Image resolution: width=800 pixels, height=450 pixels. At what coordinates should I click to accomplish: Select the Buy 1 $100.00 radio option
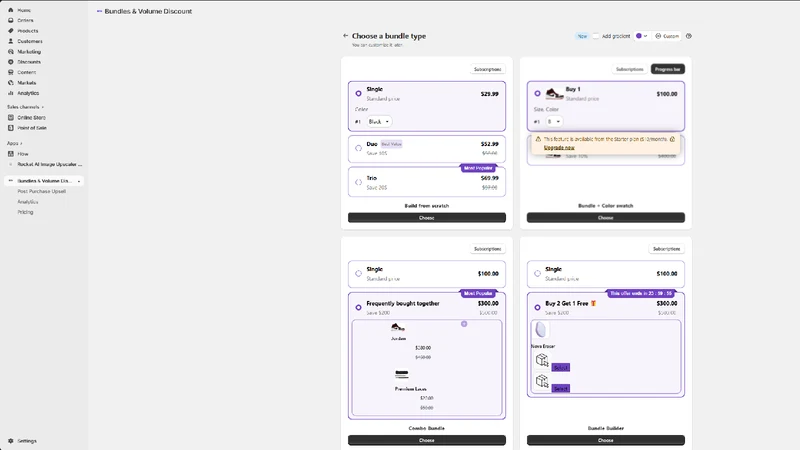click(x=537, y=93)
